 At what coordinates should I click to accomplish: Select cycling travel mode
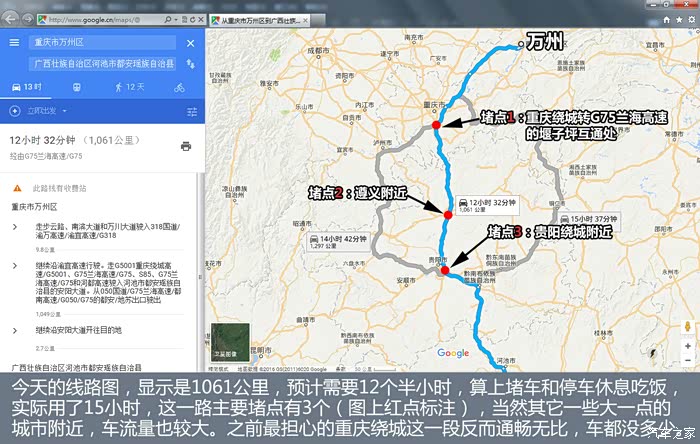pyautogui.click(x=179, y=87)
